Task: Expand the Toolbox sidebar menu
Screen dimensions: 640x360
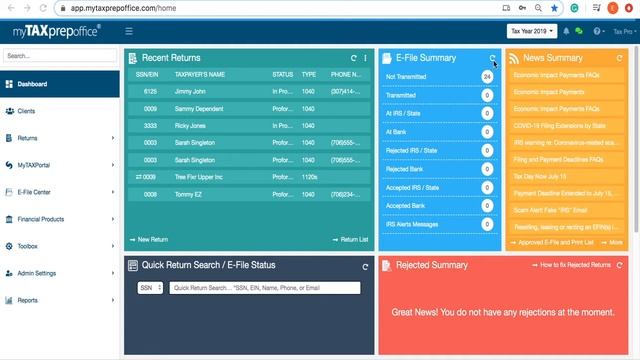Action: pos(60,246)
